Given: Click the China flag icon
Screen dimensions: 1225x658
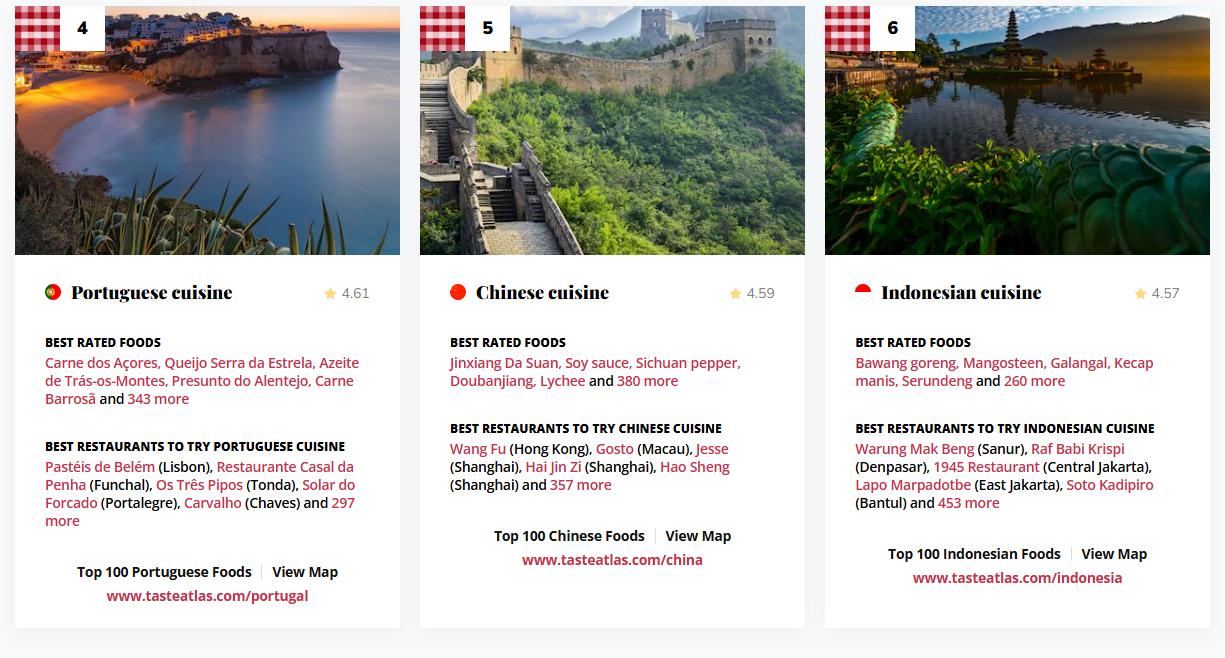Looking at the screenshot, I should (458, 292).
